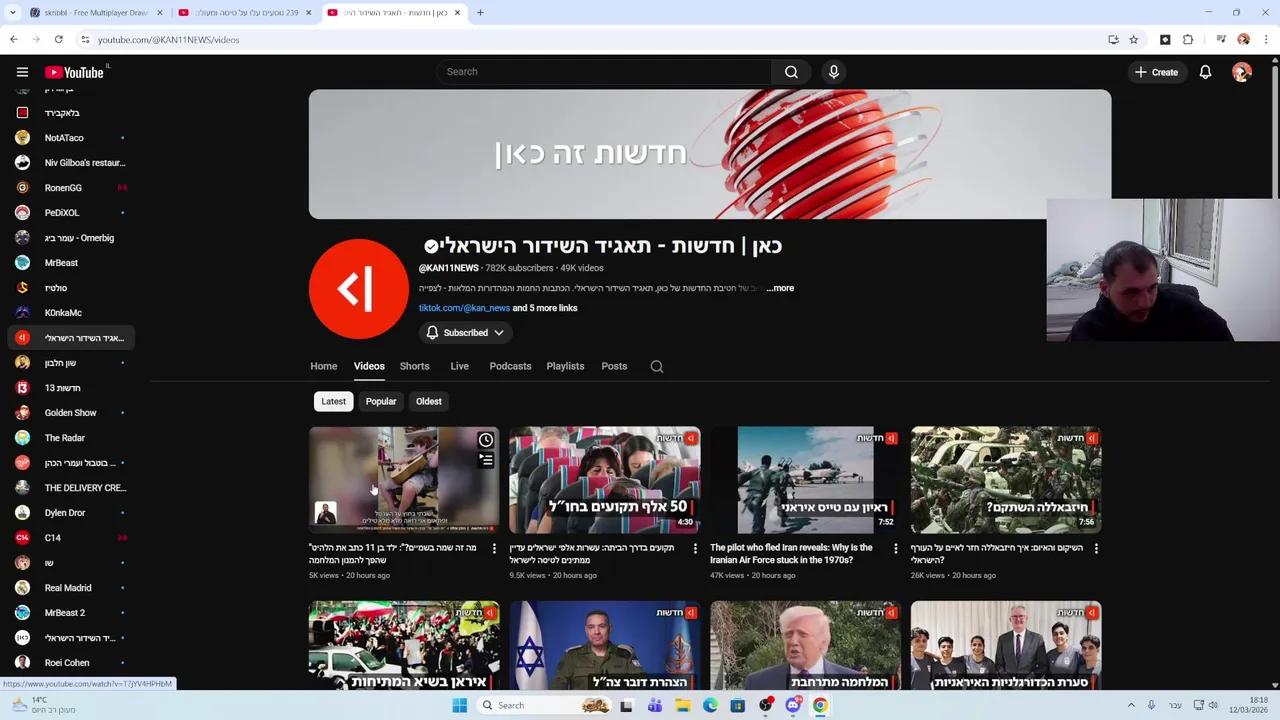Open NotATaco subscription in sidebar

(x=70, y=138)
